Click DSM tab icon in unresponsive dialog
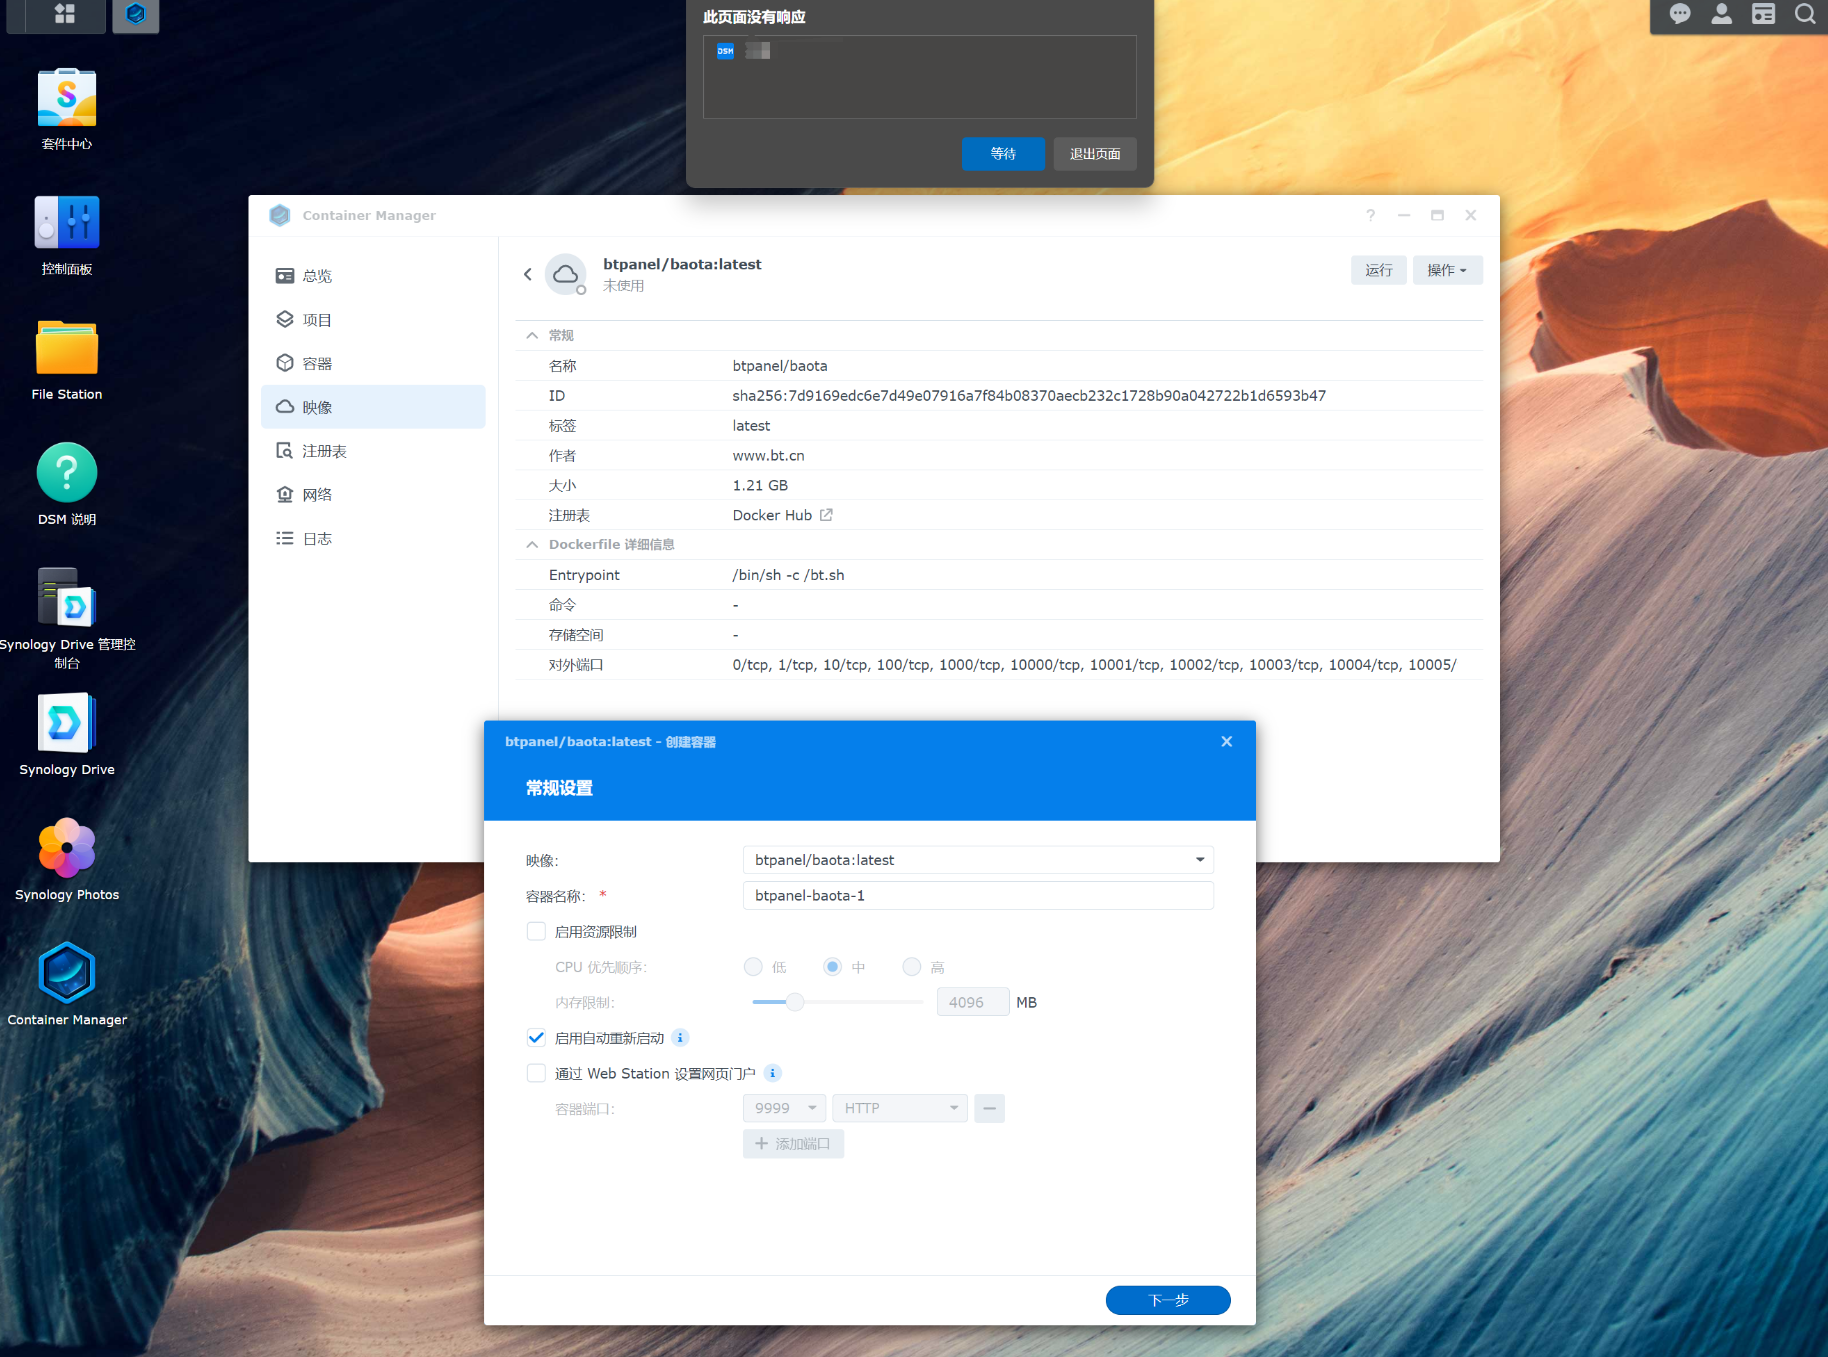Viewport: 1828px width, 1357px height. (x=725, y=50)
